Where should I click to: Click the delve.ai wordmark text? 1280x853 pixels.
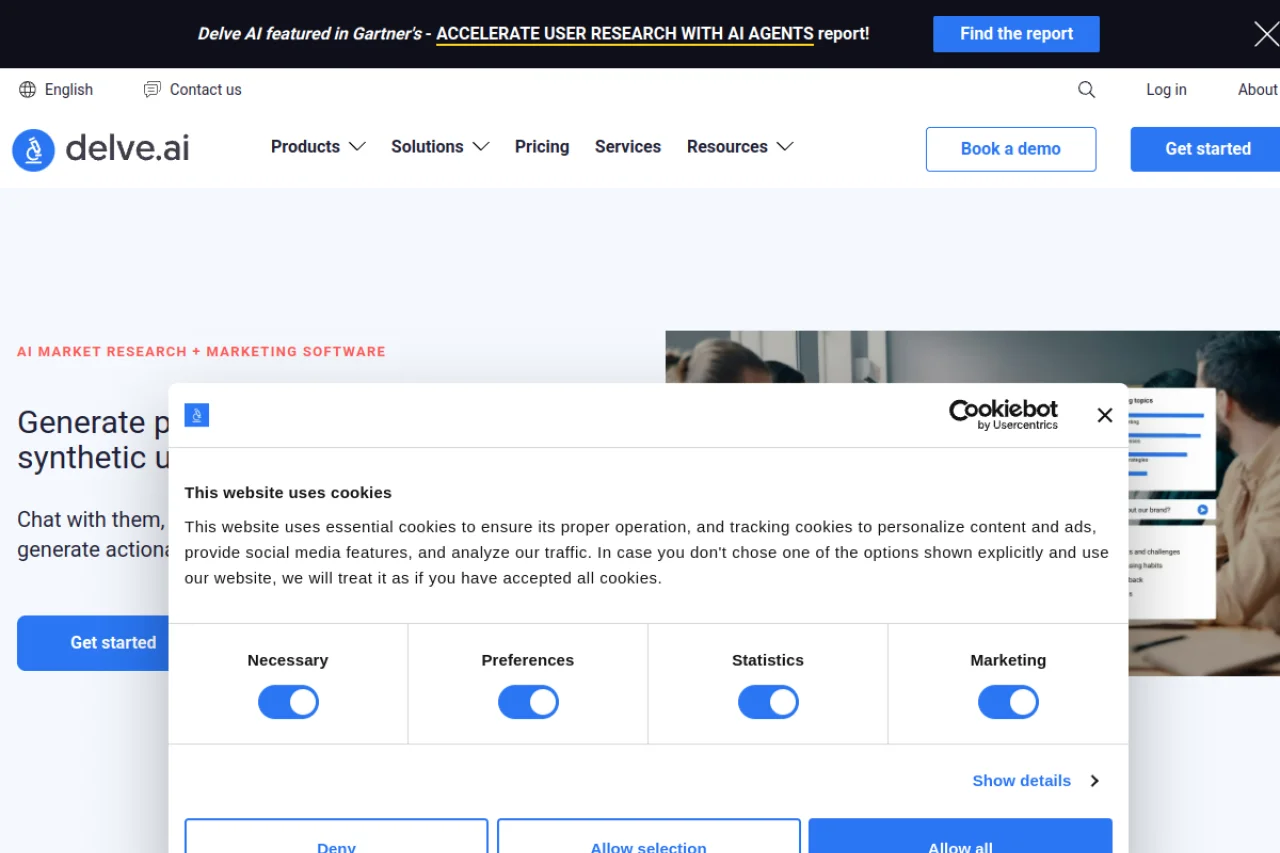pos(127,149)
